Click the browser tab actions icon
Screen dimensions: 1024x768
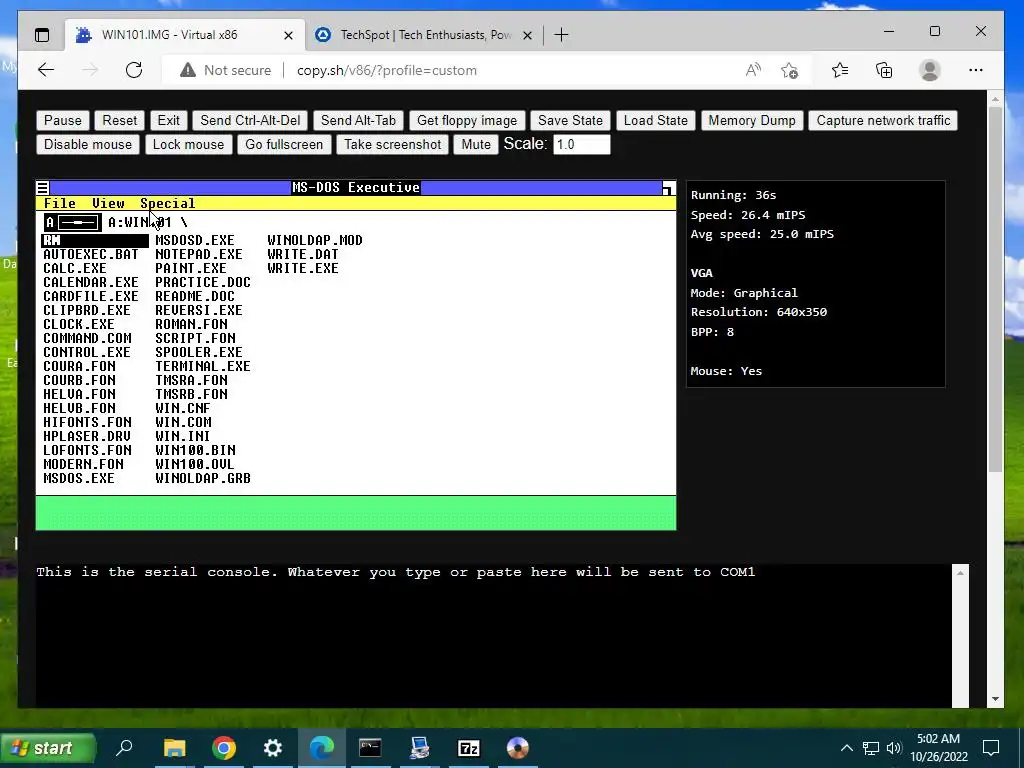(42, 35)
